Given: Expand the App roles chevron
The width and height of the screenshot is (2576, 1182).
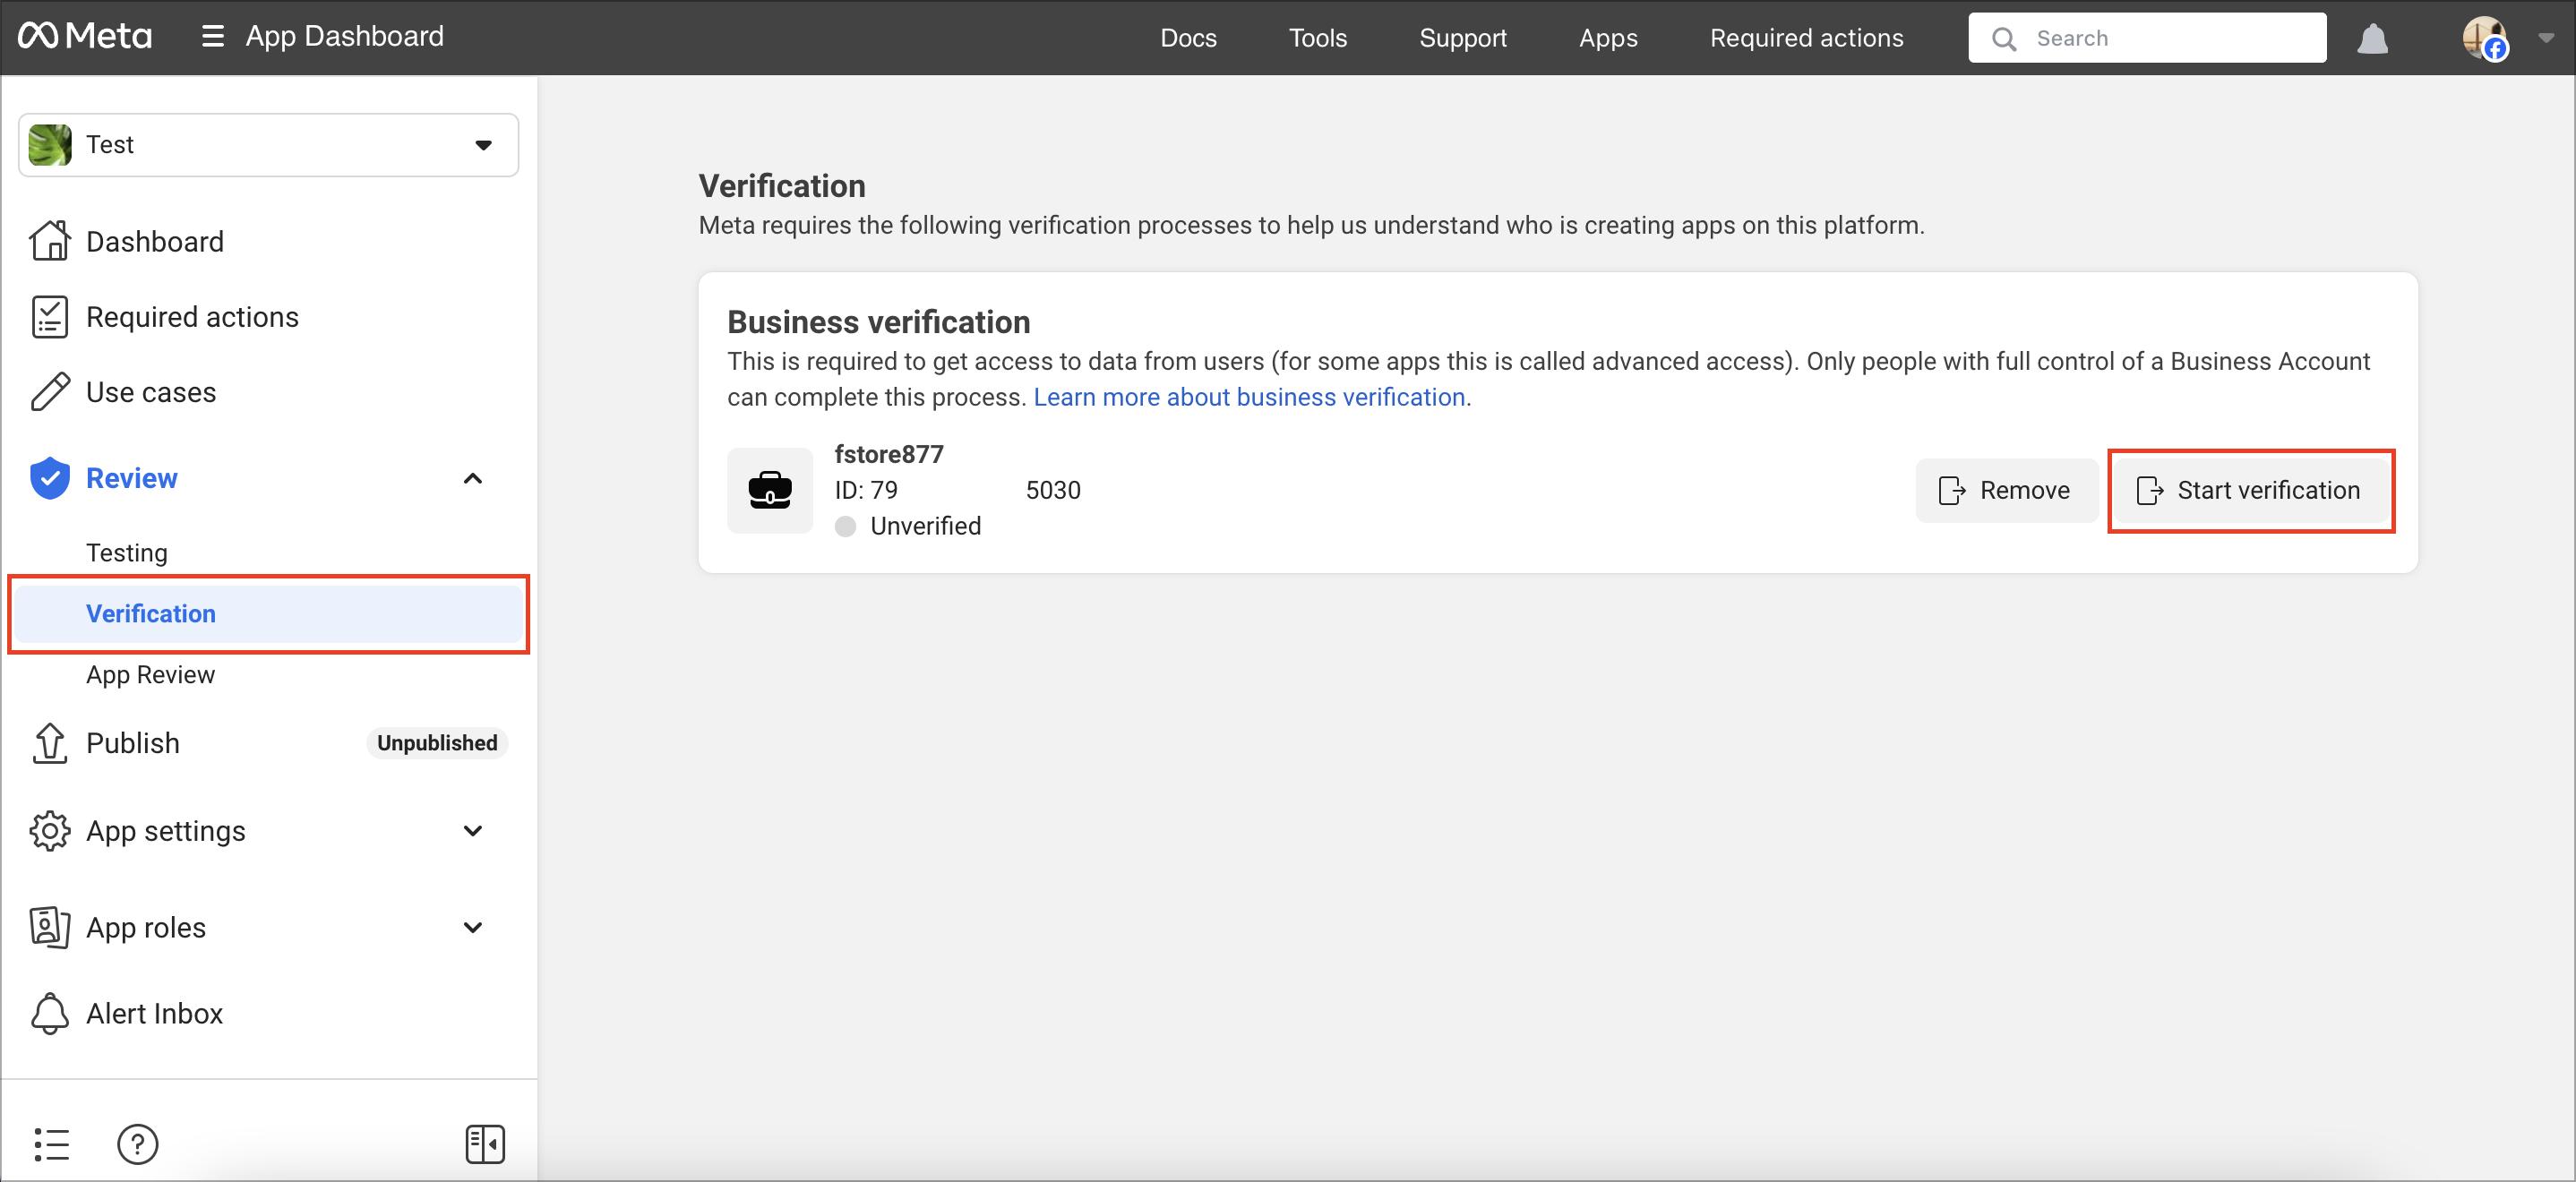Looking at the screenshot, I should coord(473,927).
